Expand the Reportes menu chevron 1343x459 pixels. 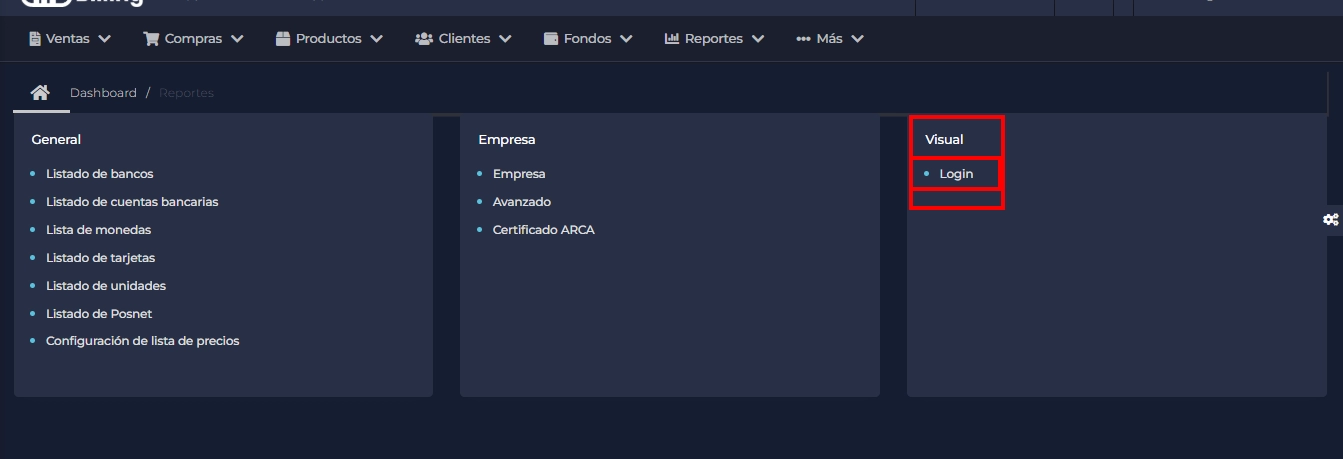(758, 39)
